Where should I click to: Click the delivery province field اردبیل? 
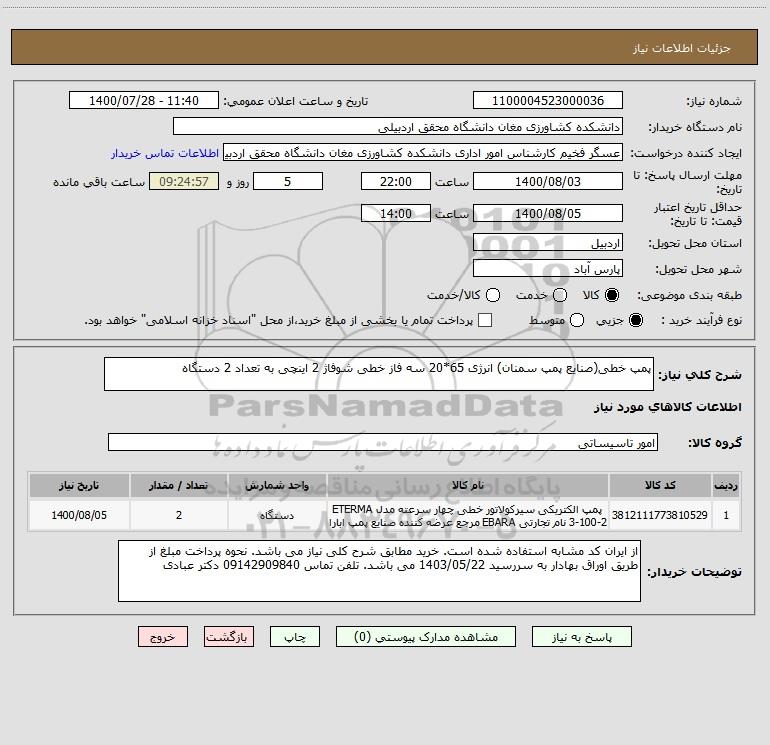click(x=548, y=243)
